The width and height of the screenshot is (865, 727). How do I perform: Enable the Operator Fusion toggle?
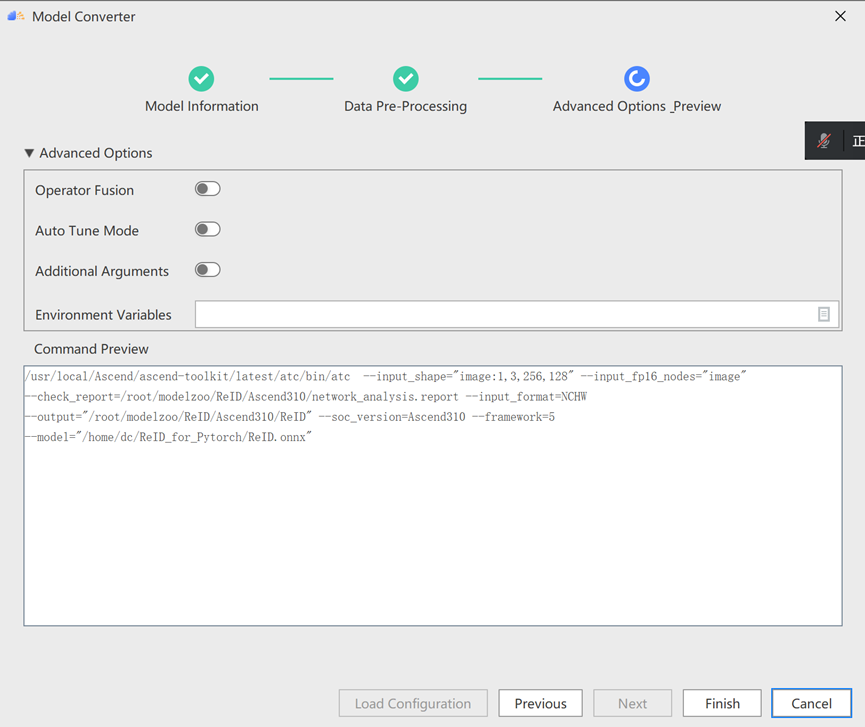207,188
